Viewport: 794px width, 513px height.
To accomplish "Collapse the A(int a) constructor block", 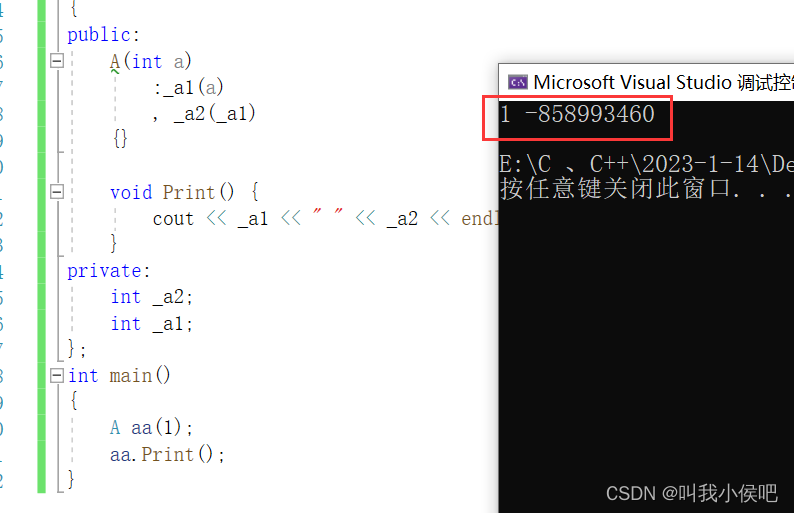I will click(57, 61).
